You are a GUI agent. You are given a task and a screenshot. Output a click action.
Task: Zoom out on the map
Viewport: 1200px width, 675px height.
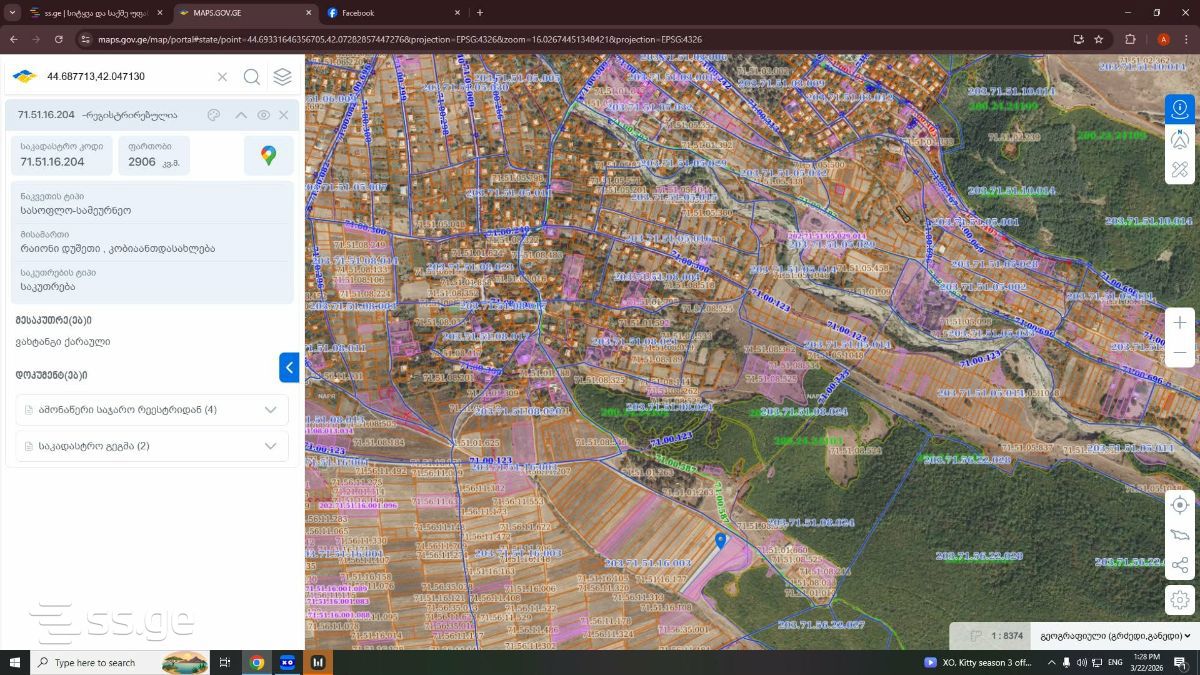pos(1180,352)
